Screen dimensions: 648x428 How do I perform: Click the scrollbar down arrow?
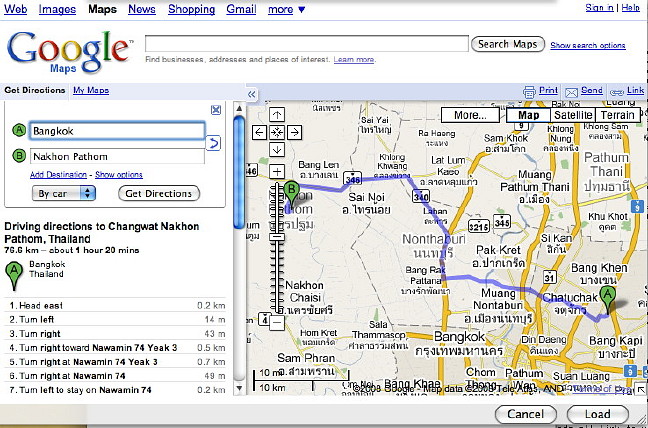pyautogui.click(x=239, y=388)
